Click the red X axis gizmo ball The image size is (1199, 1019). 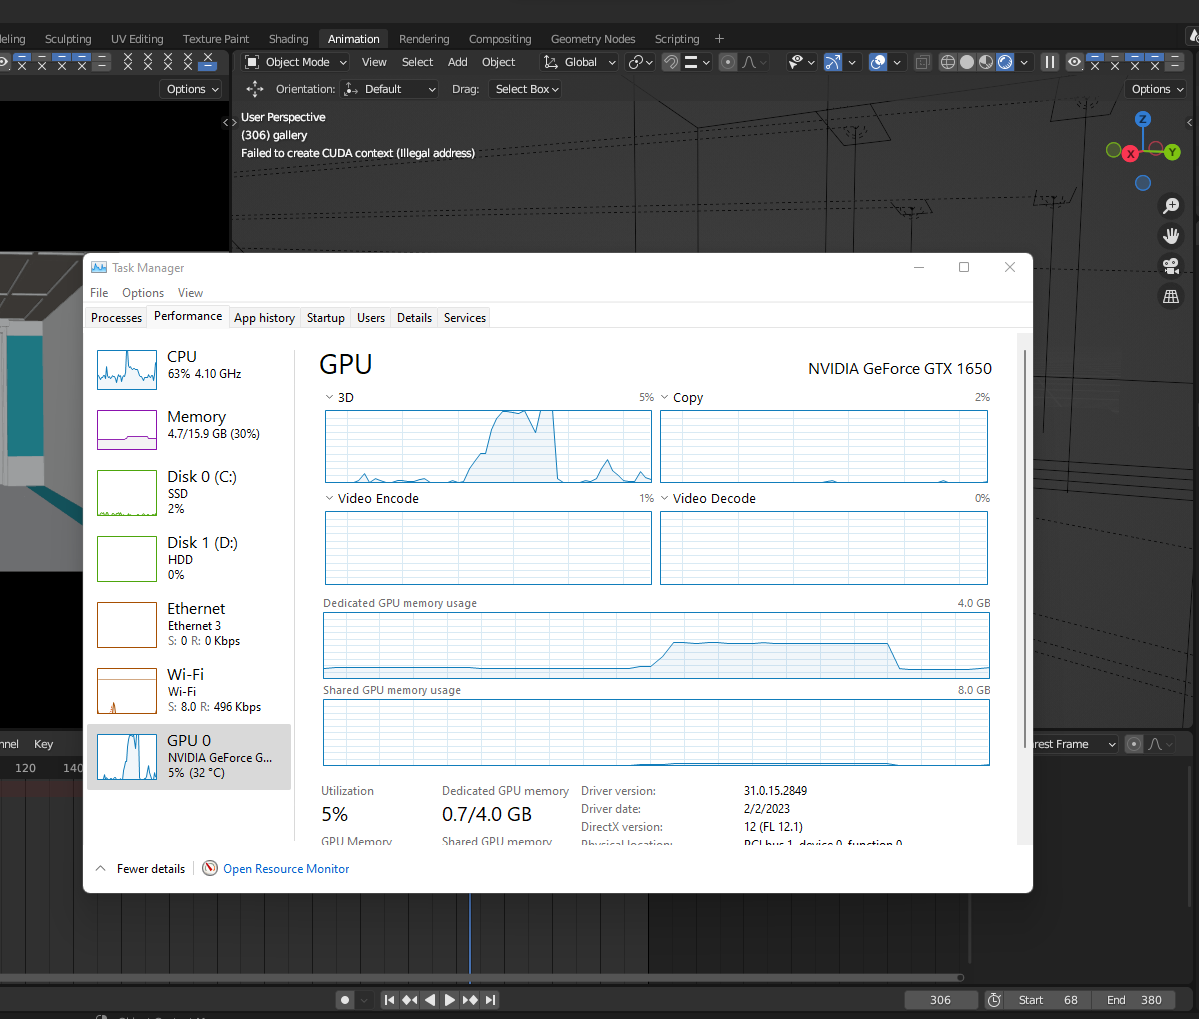1130,154
